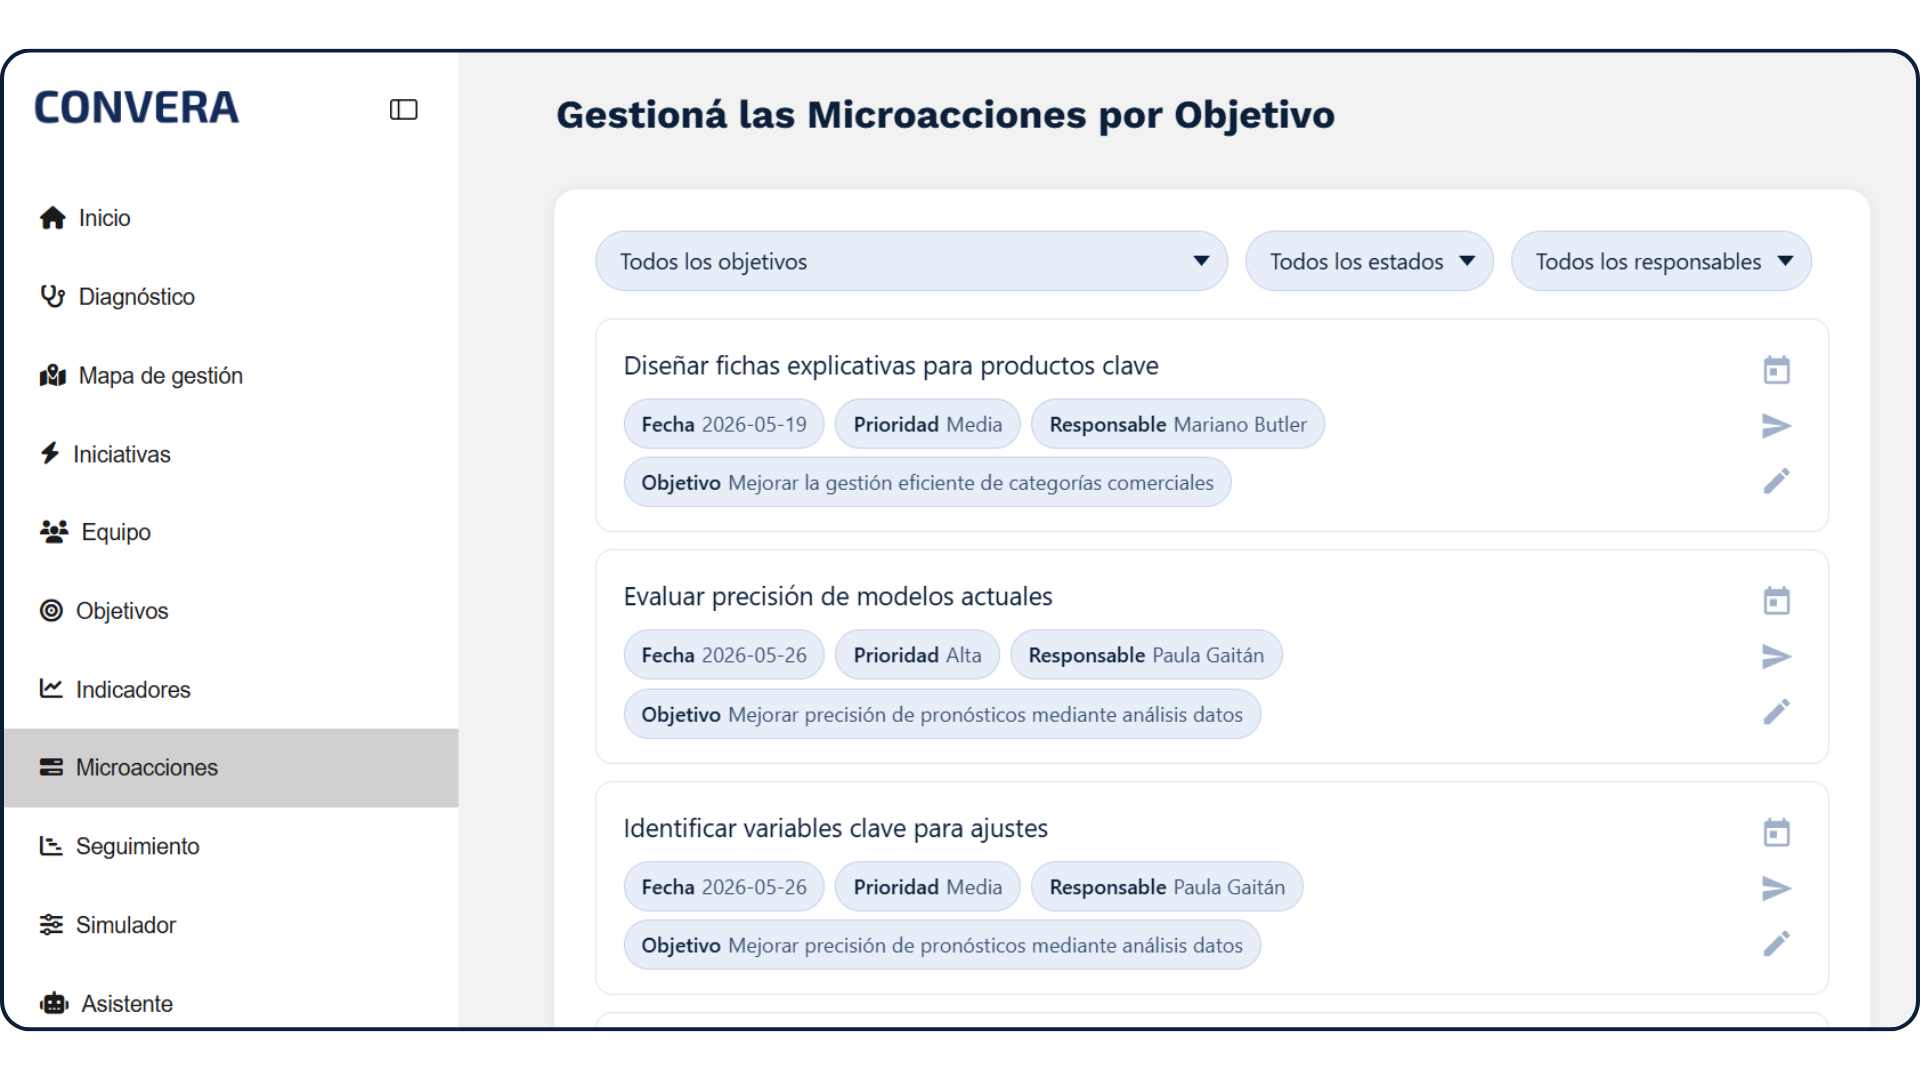Click the map icon for Mapa de gestión

52,375
